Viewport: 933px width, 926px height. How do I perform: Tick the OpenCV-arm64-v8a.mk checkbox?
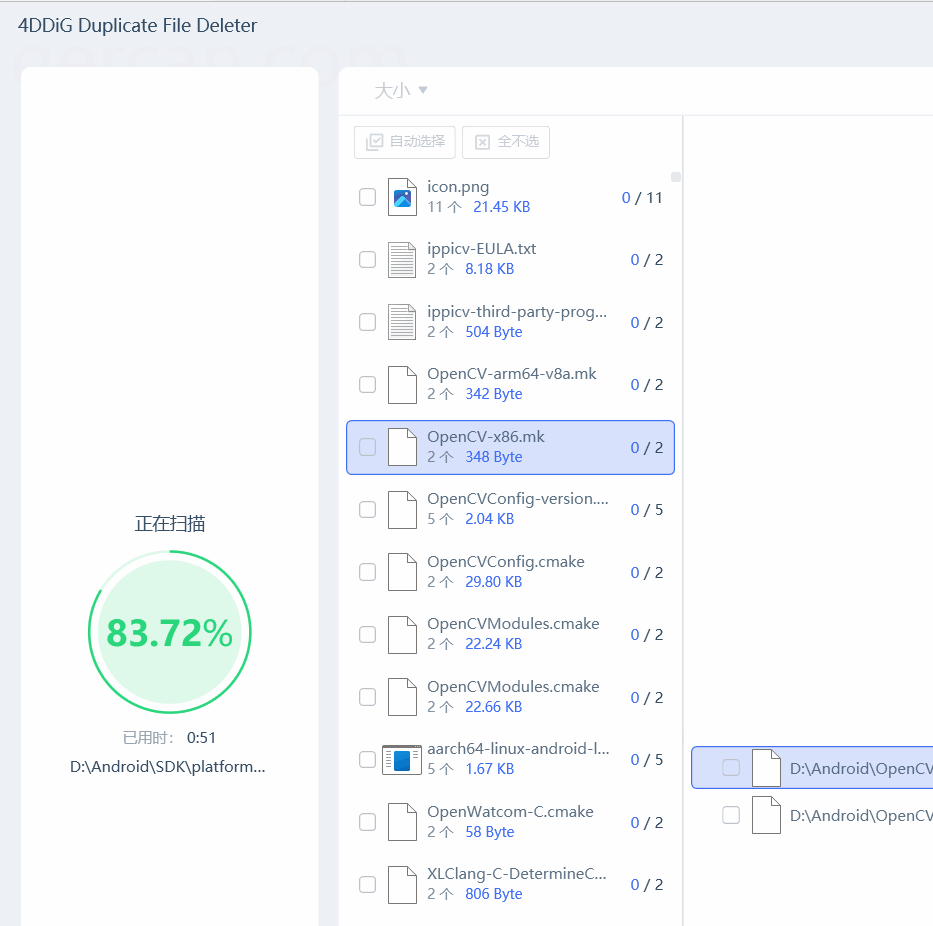pos(368,384)
